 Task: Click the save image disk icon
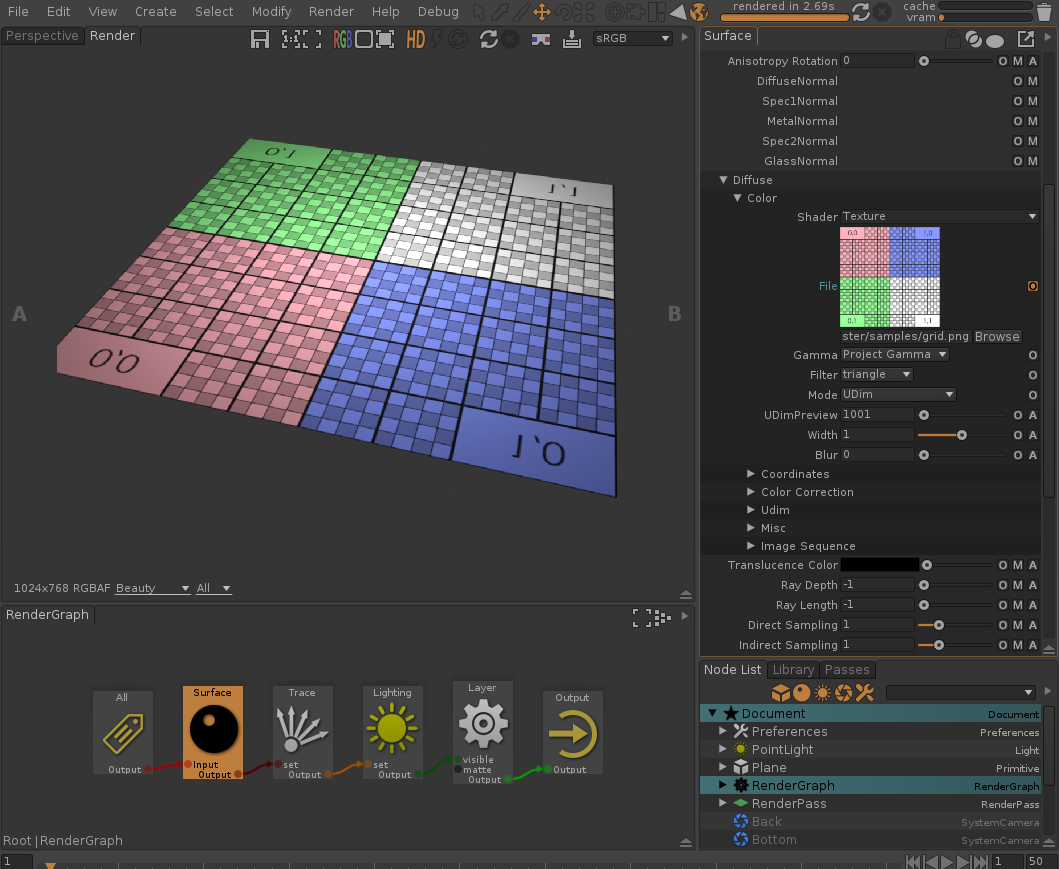coord(260,39)
